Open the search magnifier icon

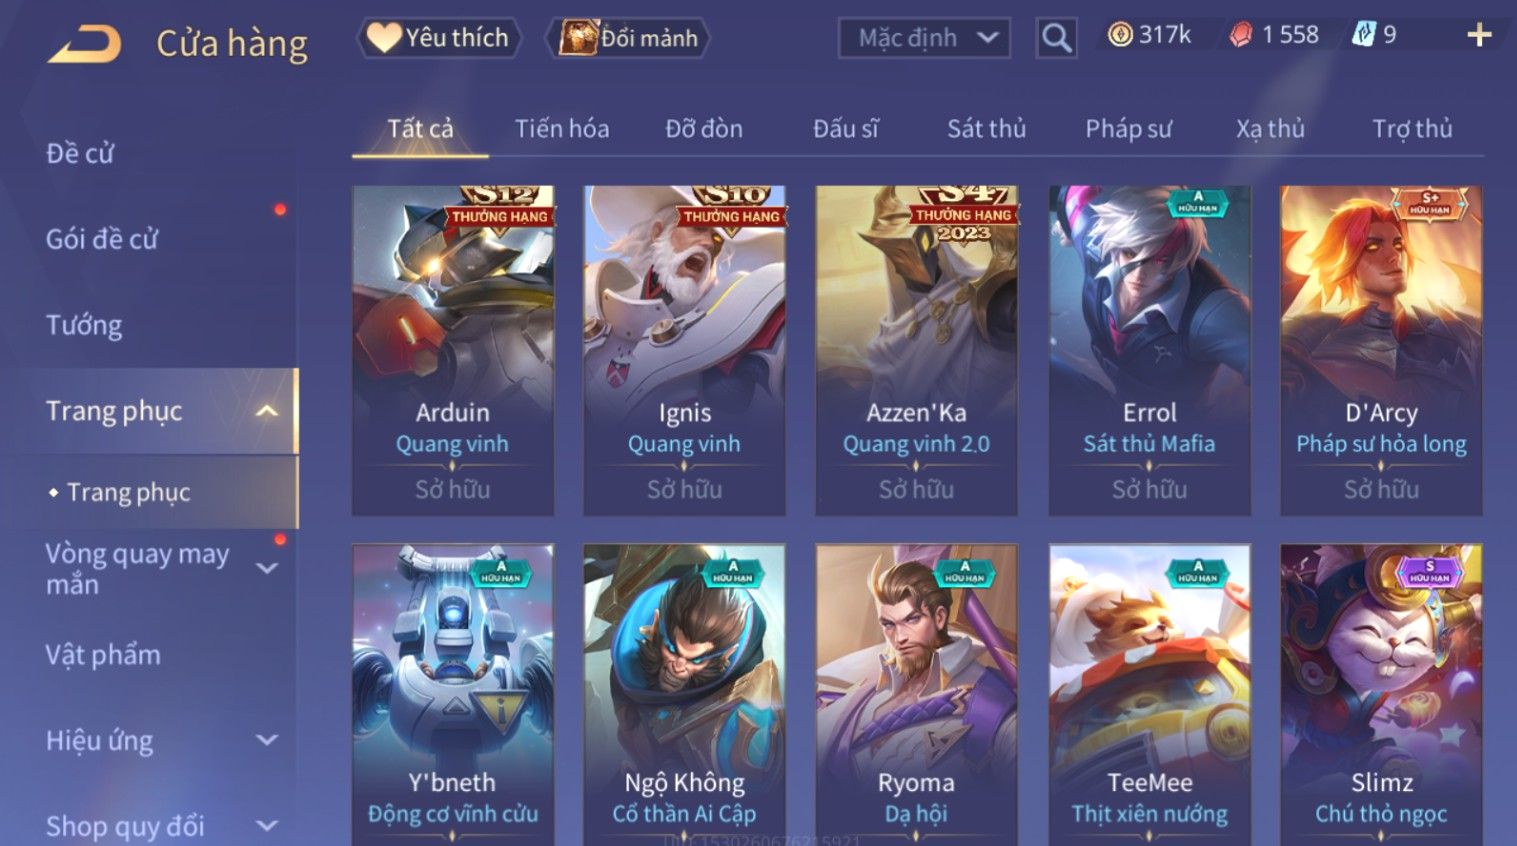pyautogui.click(x=1056, y=38)
